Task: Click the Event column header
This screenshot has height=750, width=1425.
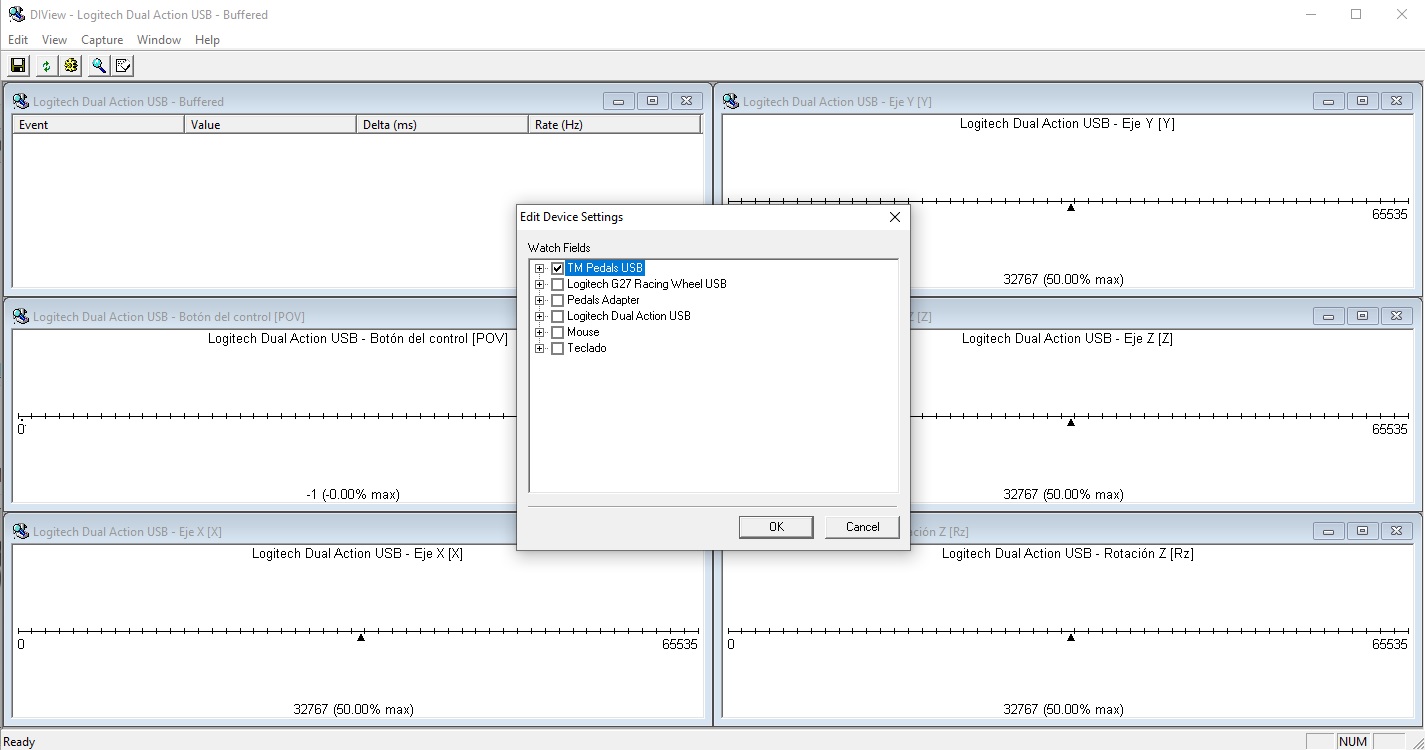Action: click(x=98, y=125)
